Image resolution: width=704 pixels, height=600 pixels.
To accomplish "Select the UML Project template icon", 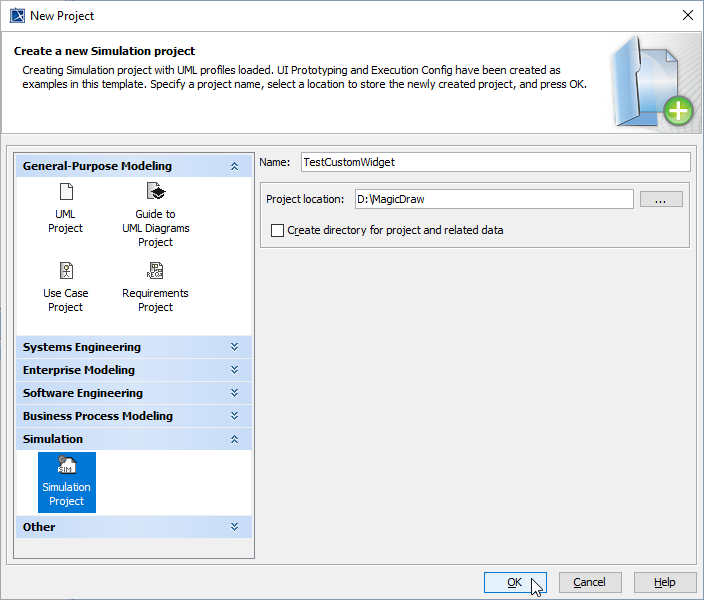I will coord(66,192).
